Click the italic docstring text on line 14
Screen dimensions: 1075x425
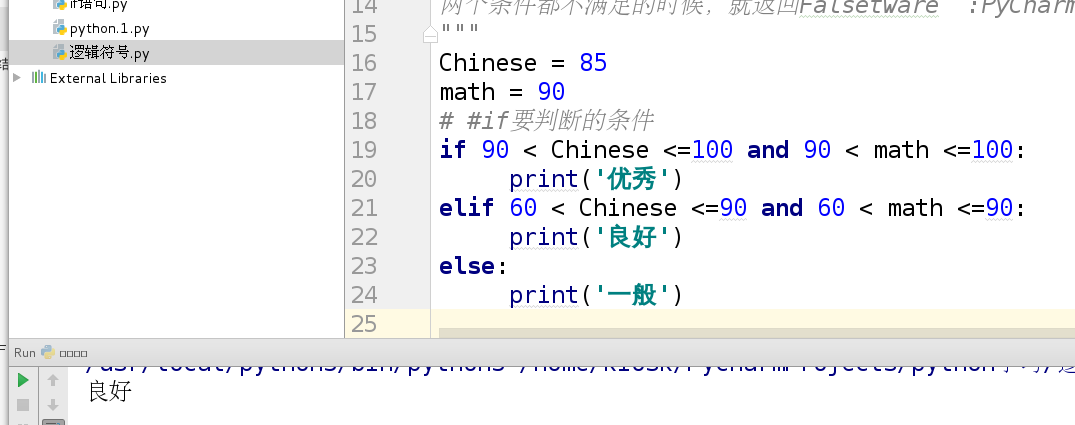point(757,7)
